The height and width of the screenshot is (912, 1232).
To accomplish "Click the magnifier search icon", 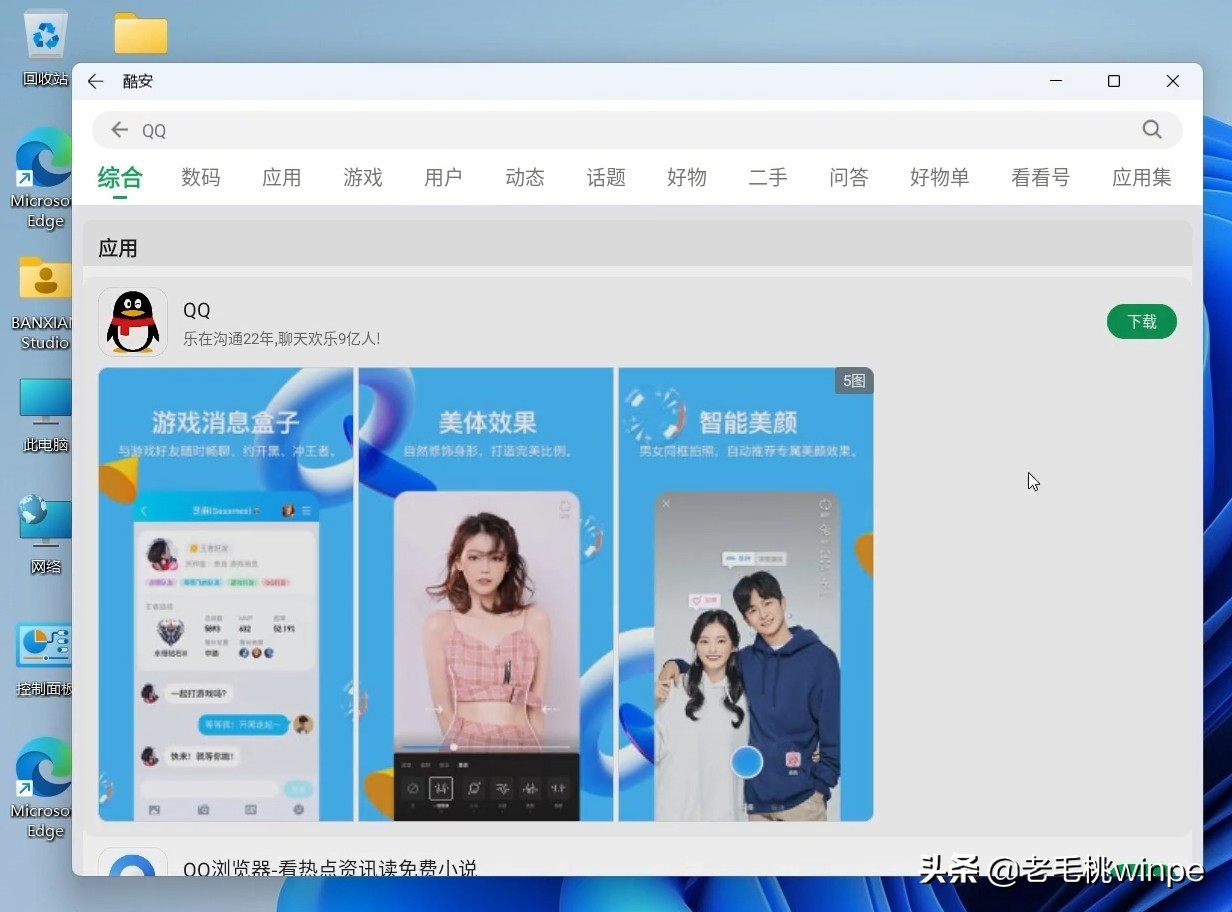I will pyautogui.click(x=1152, y=129).
